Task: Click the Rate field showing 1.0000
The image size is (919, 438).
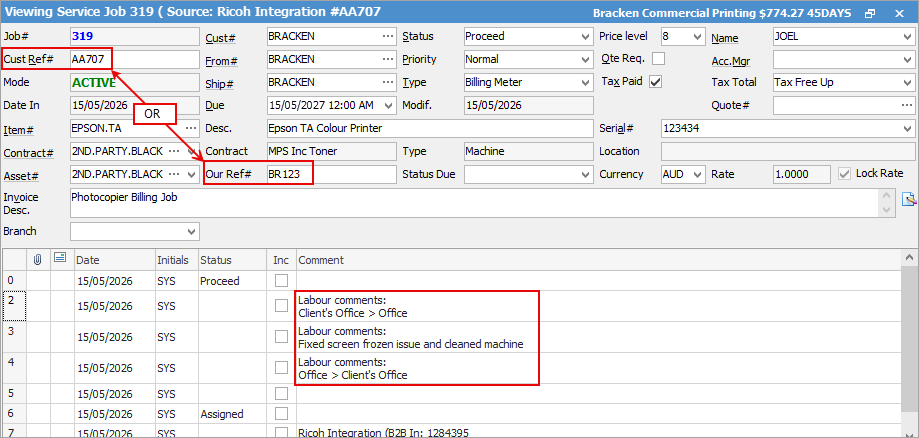Action: pyautogui.click(x=801, y=174)
